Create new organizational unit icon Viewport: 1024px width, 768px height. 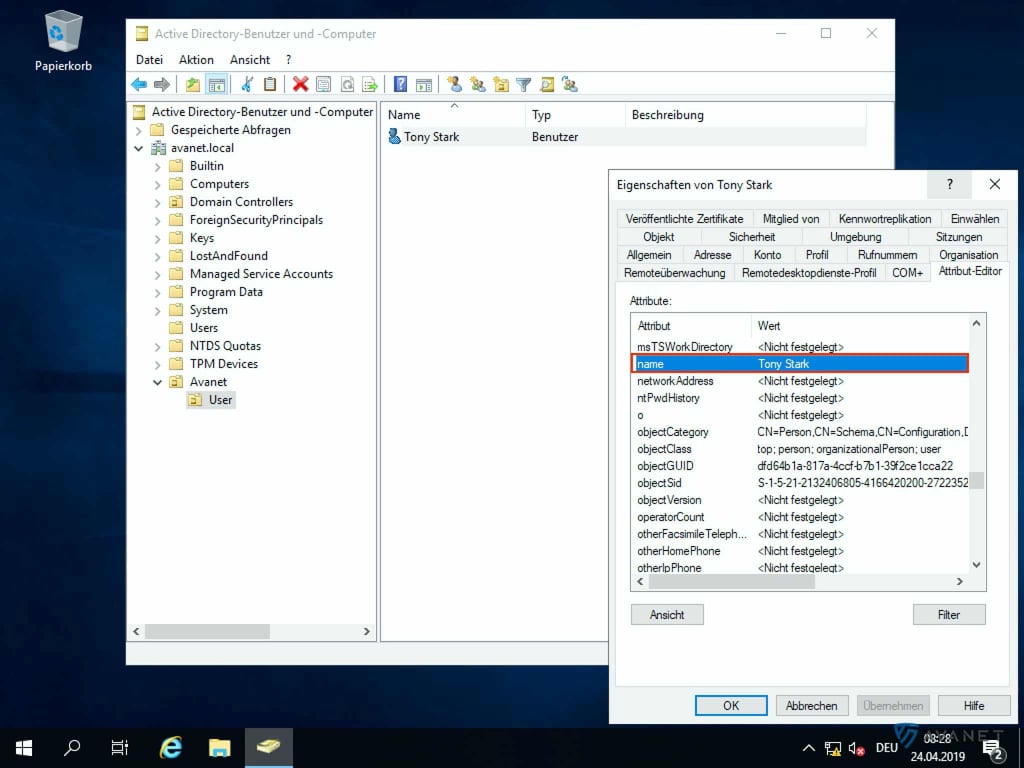point(501,84)
